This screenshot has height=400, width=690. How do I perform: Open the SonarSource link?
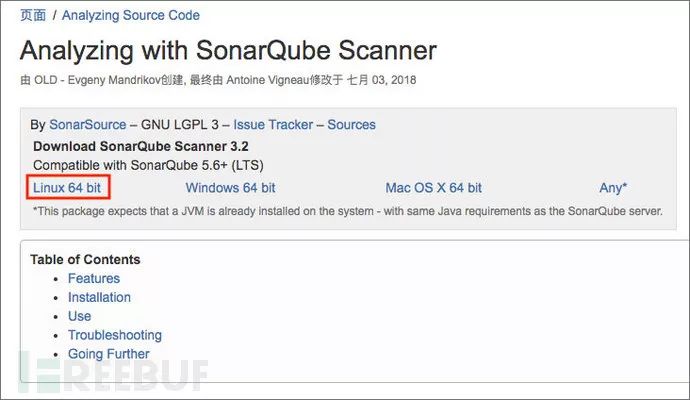point(88,125)
